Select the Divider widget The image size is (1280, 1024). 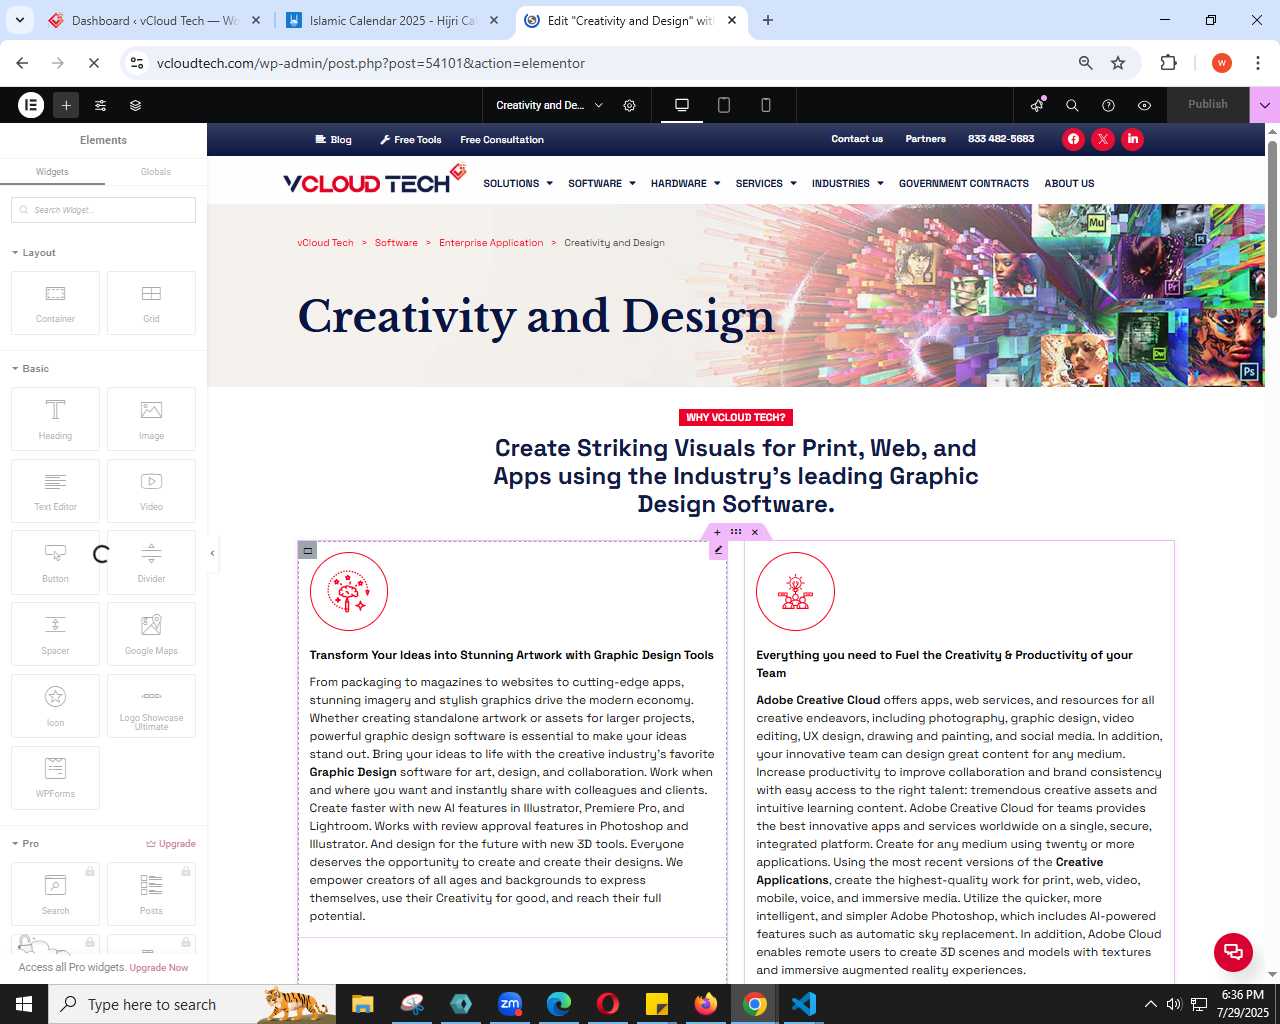click(151, 563)
